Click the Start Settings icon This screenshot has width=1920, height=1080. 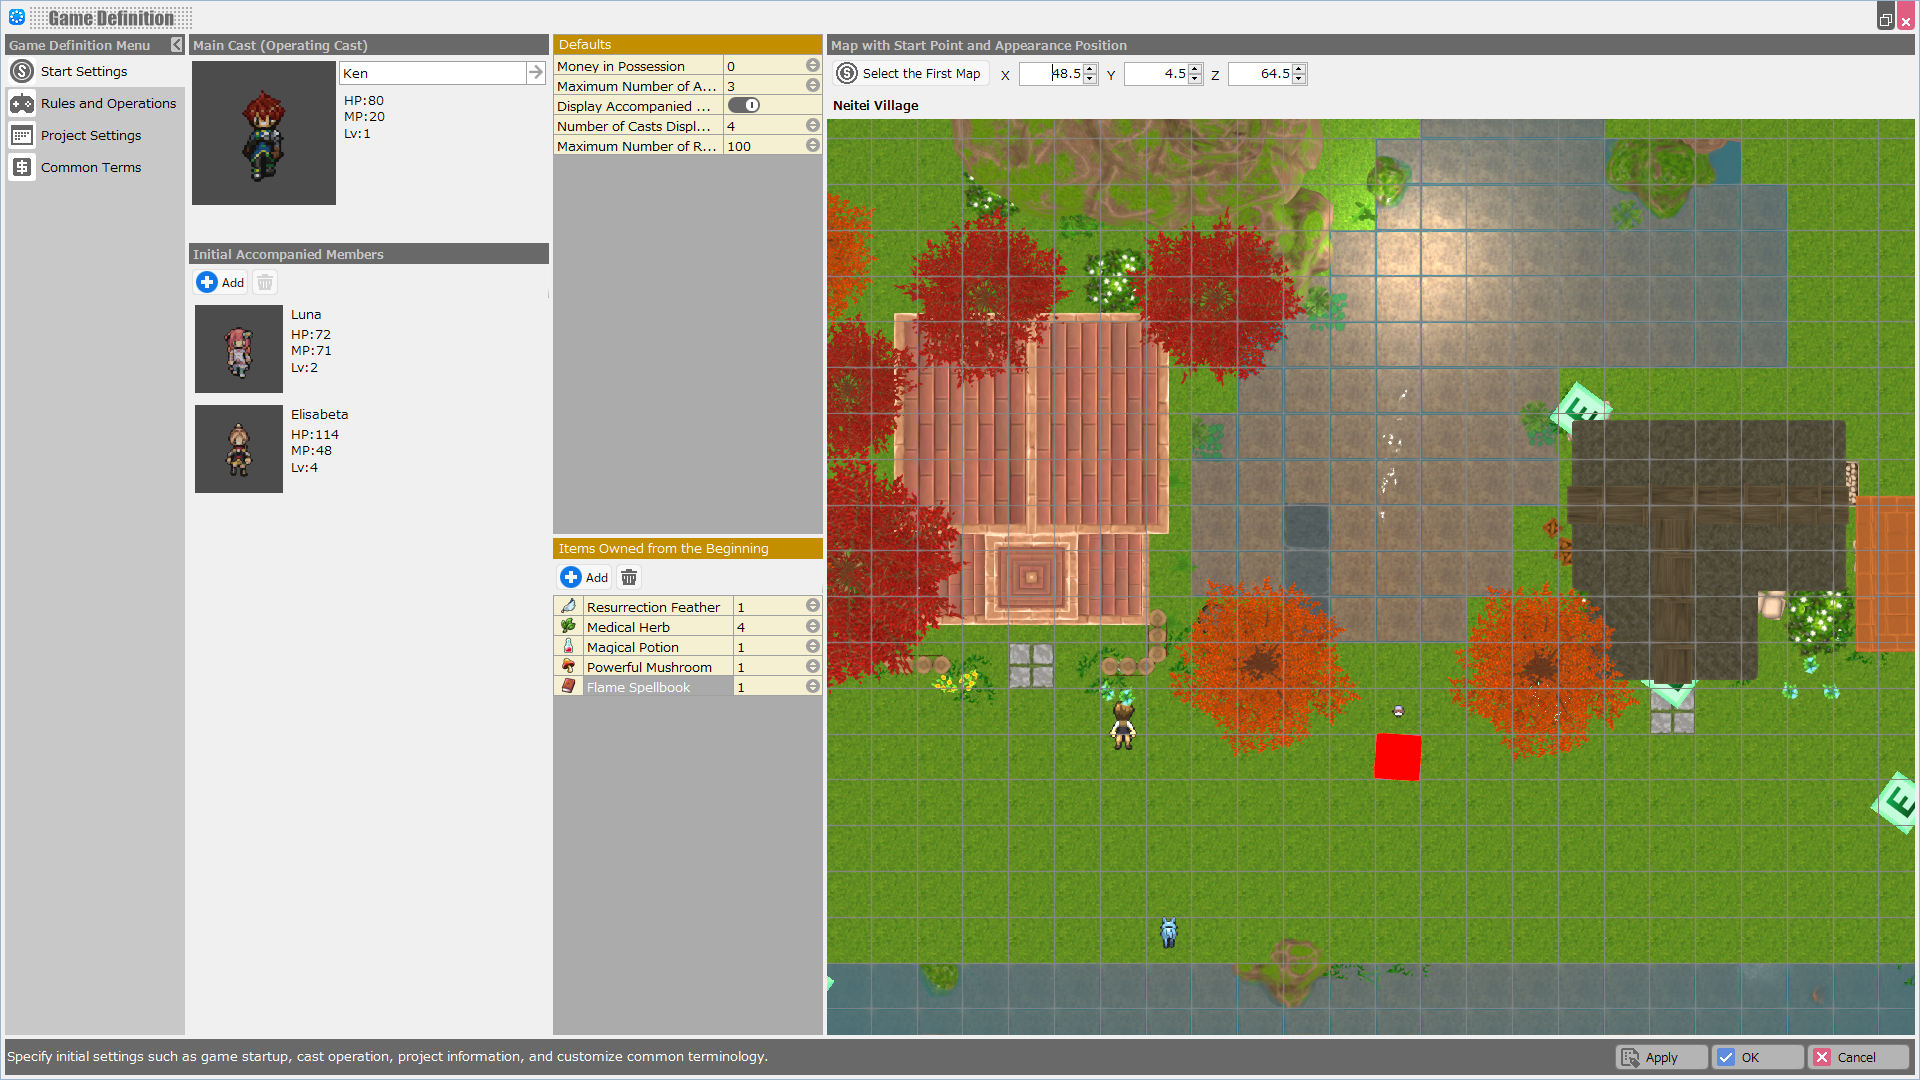pos(22,71)
